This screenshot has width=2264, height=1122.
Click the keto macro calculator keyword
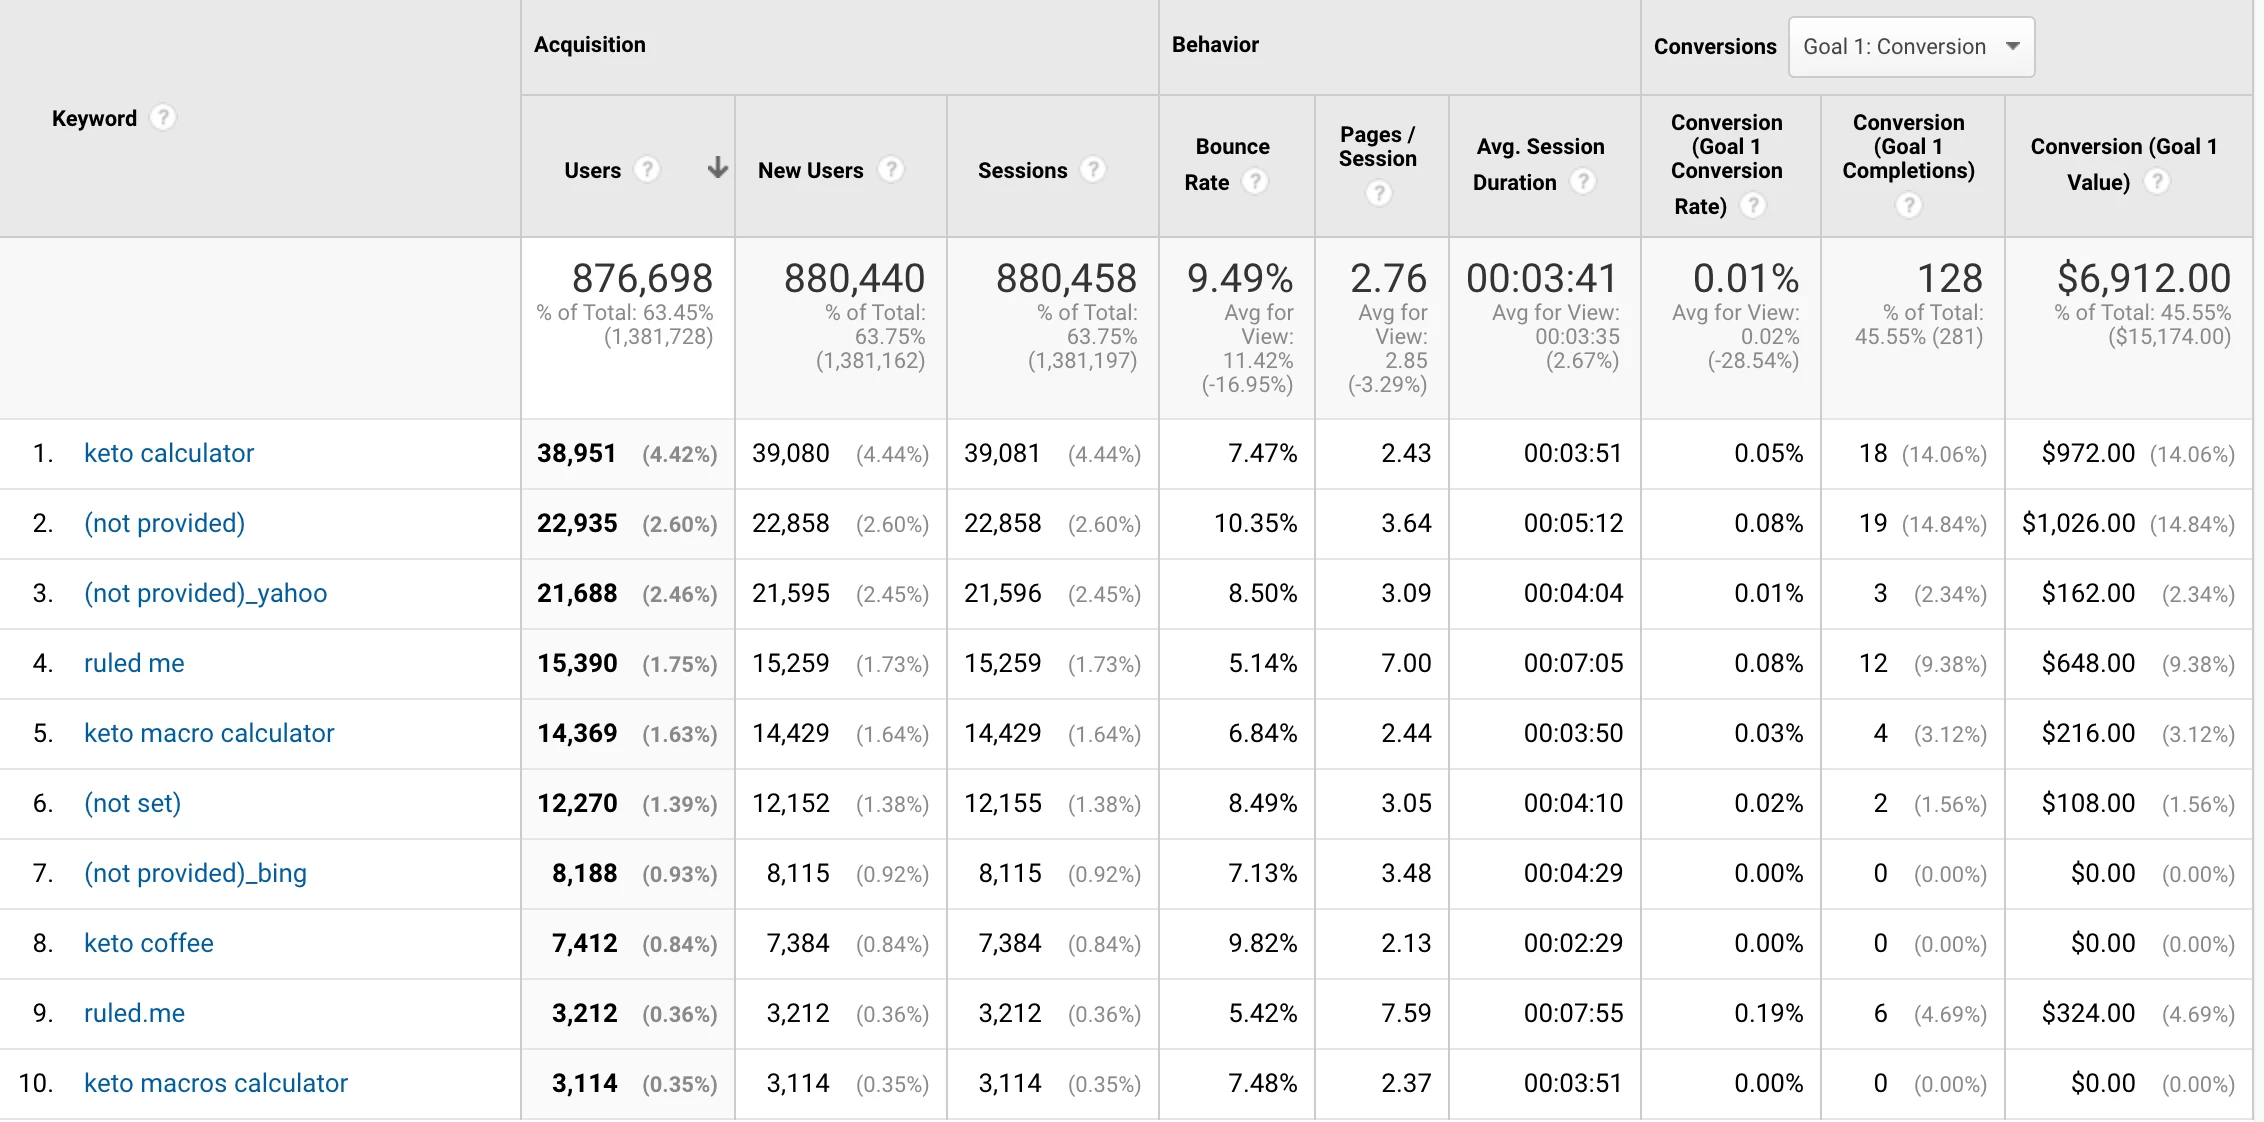pos(209,734)
